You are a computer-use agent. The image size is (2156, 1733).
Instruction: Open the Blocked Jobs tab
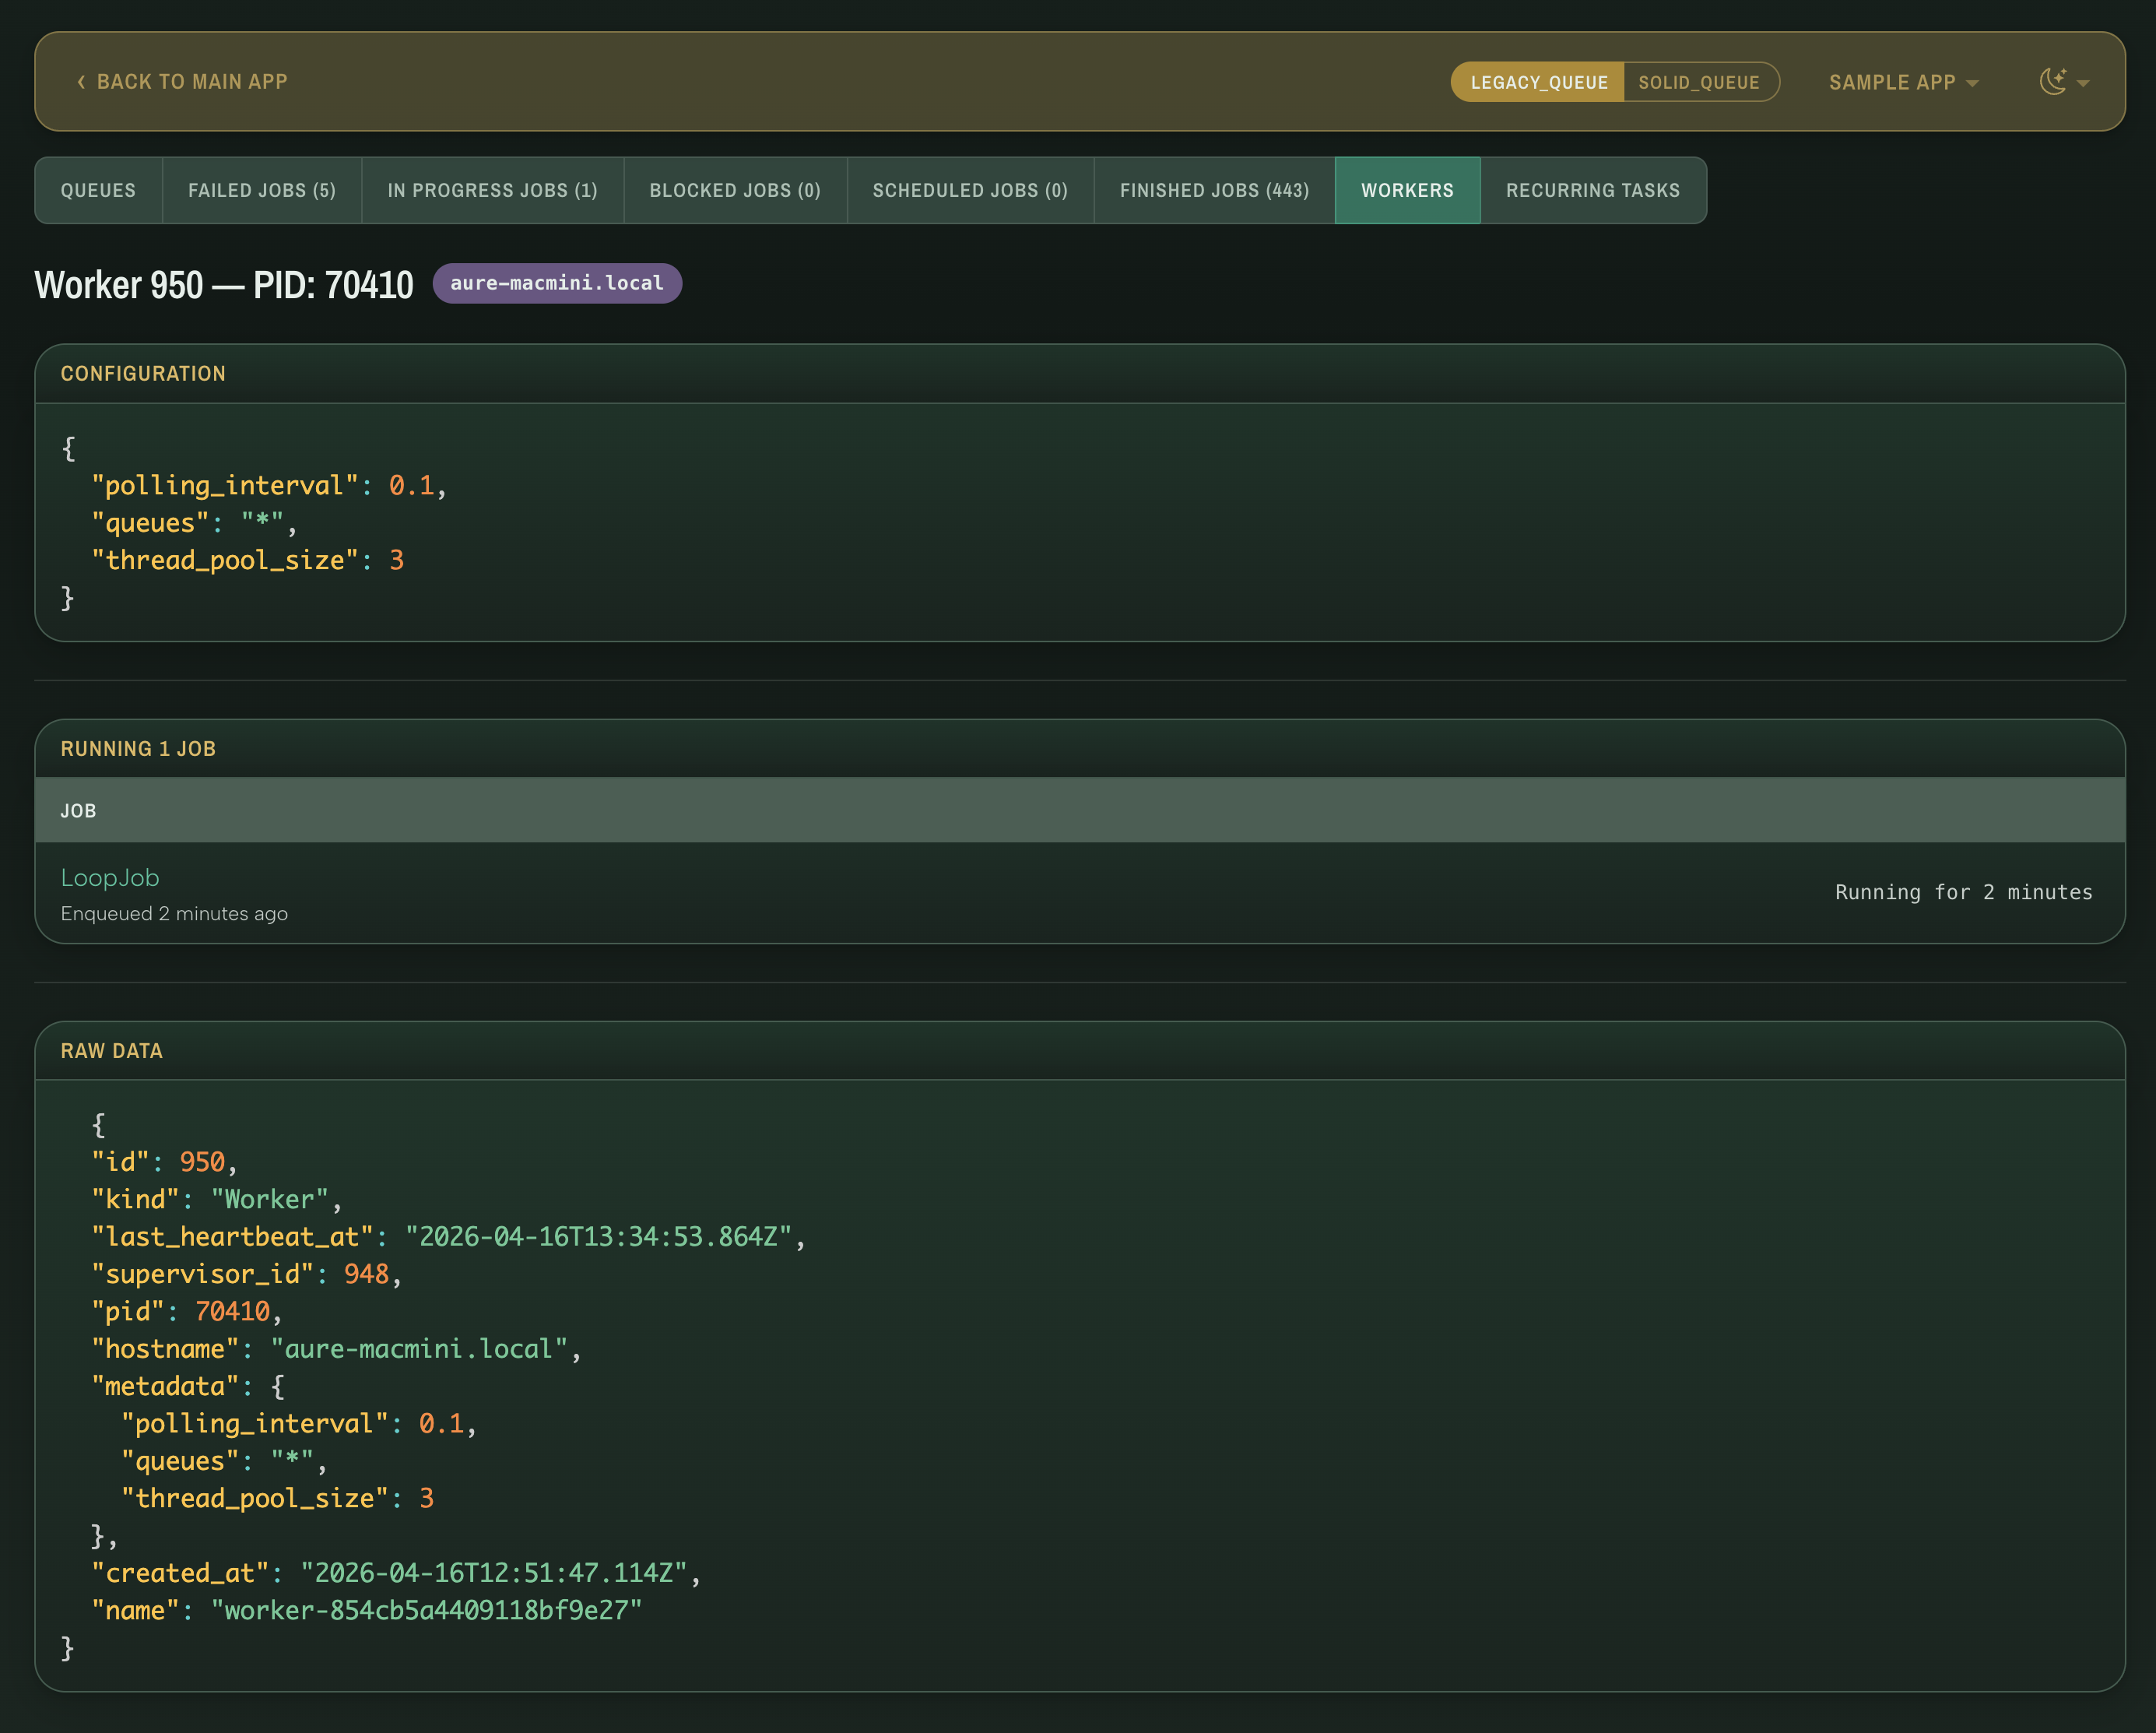tap(735, 190)
